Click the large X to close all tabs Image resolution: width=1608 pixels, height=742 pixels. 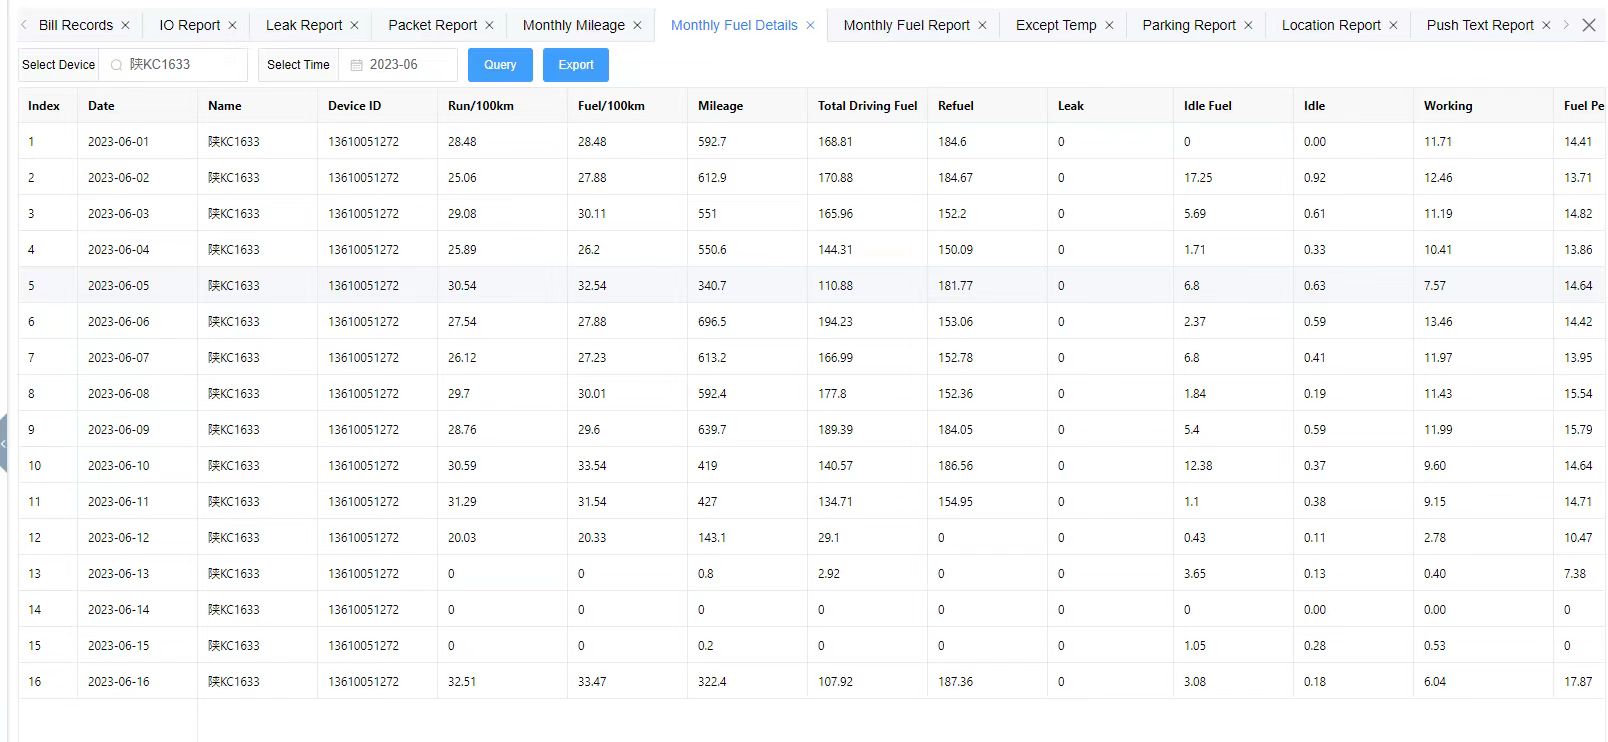(1589, 25)
